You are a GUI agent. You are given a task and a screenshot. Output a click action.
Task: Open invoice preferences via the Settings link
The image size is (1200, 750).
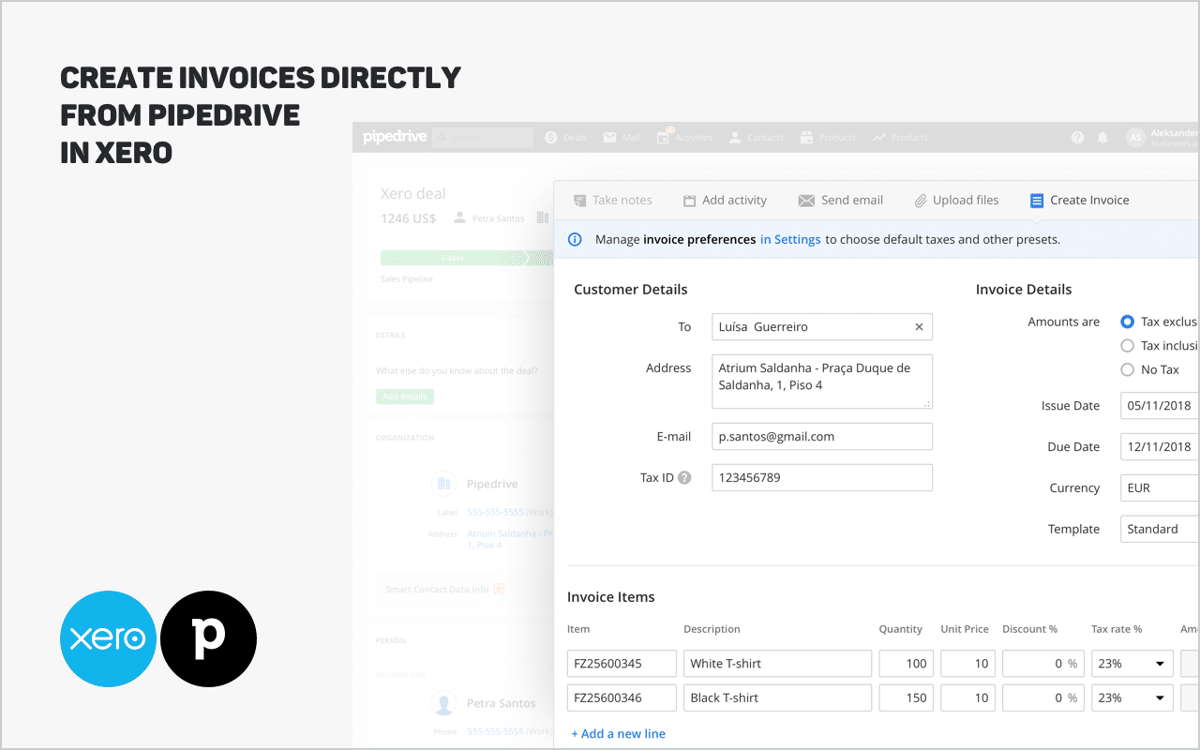coord(790,239)
